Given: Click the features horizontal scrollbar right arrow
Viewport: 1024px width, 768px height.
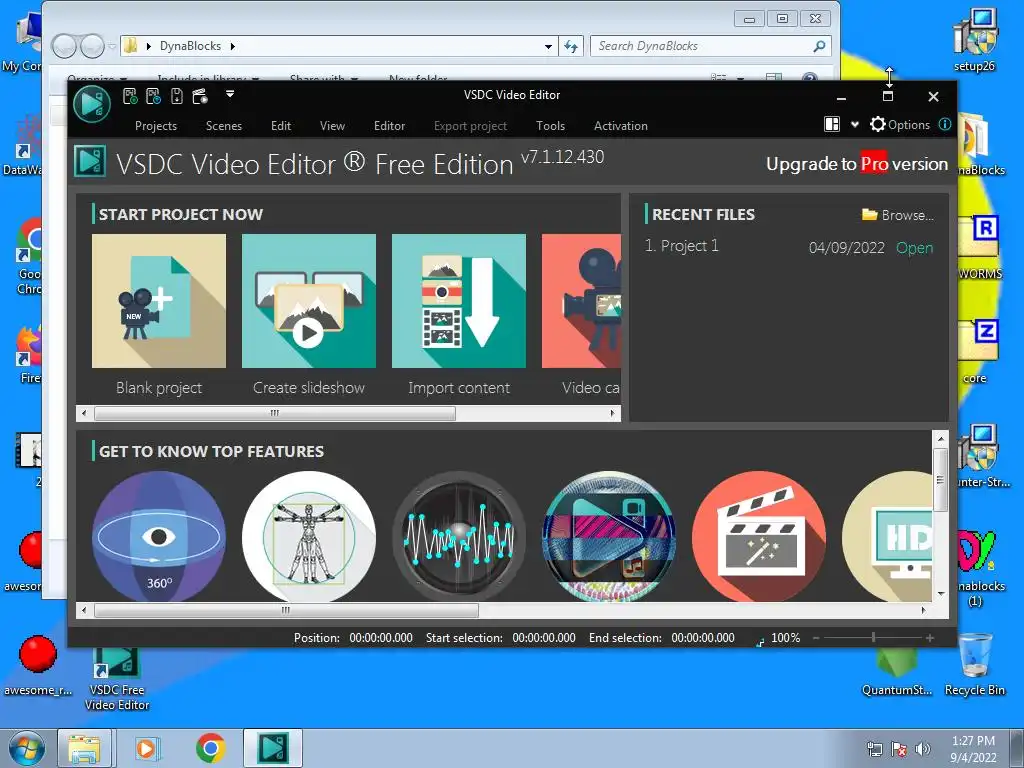Looking at the screenshot, I should [x=923, y=611].
